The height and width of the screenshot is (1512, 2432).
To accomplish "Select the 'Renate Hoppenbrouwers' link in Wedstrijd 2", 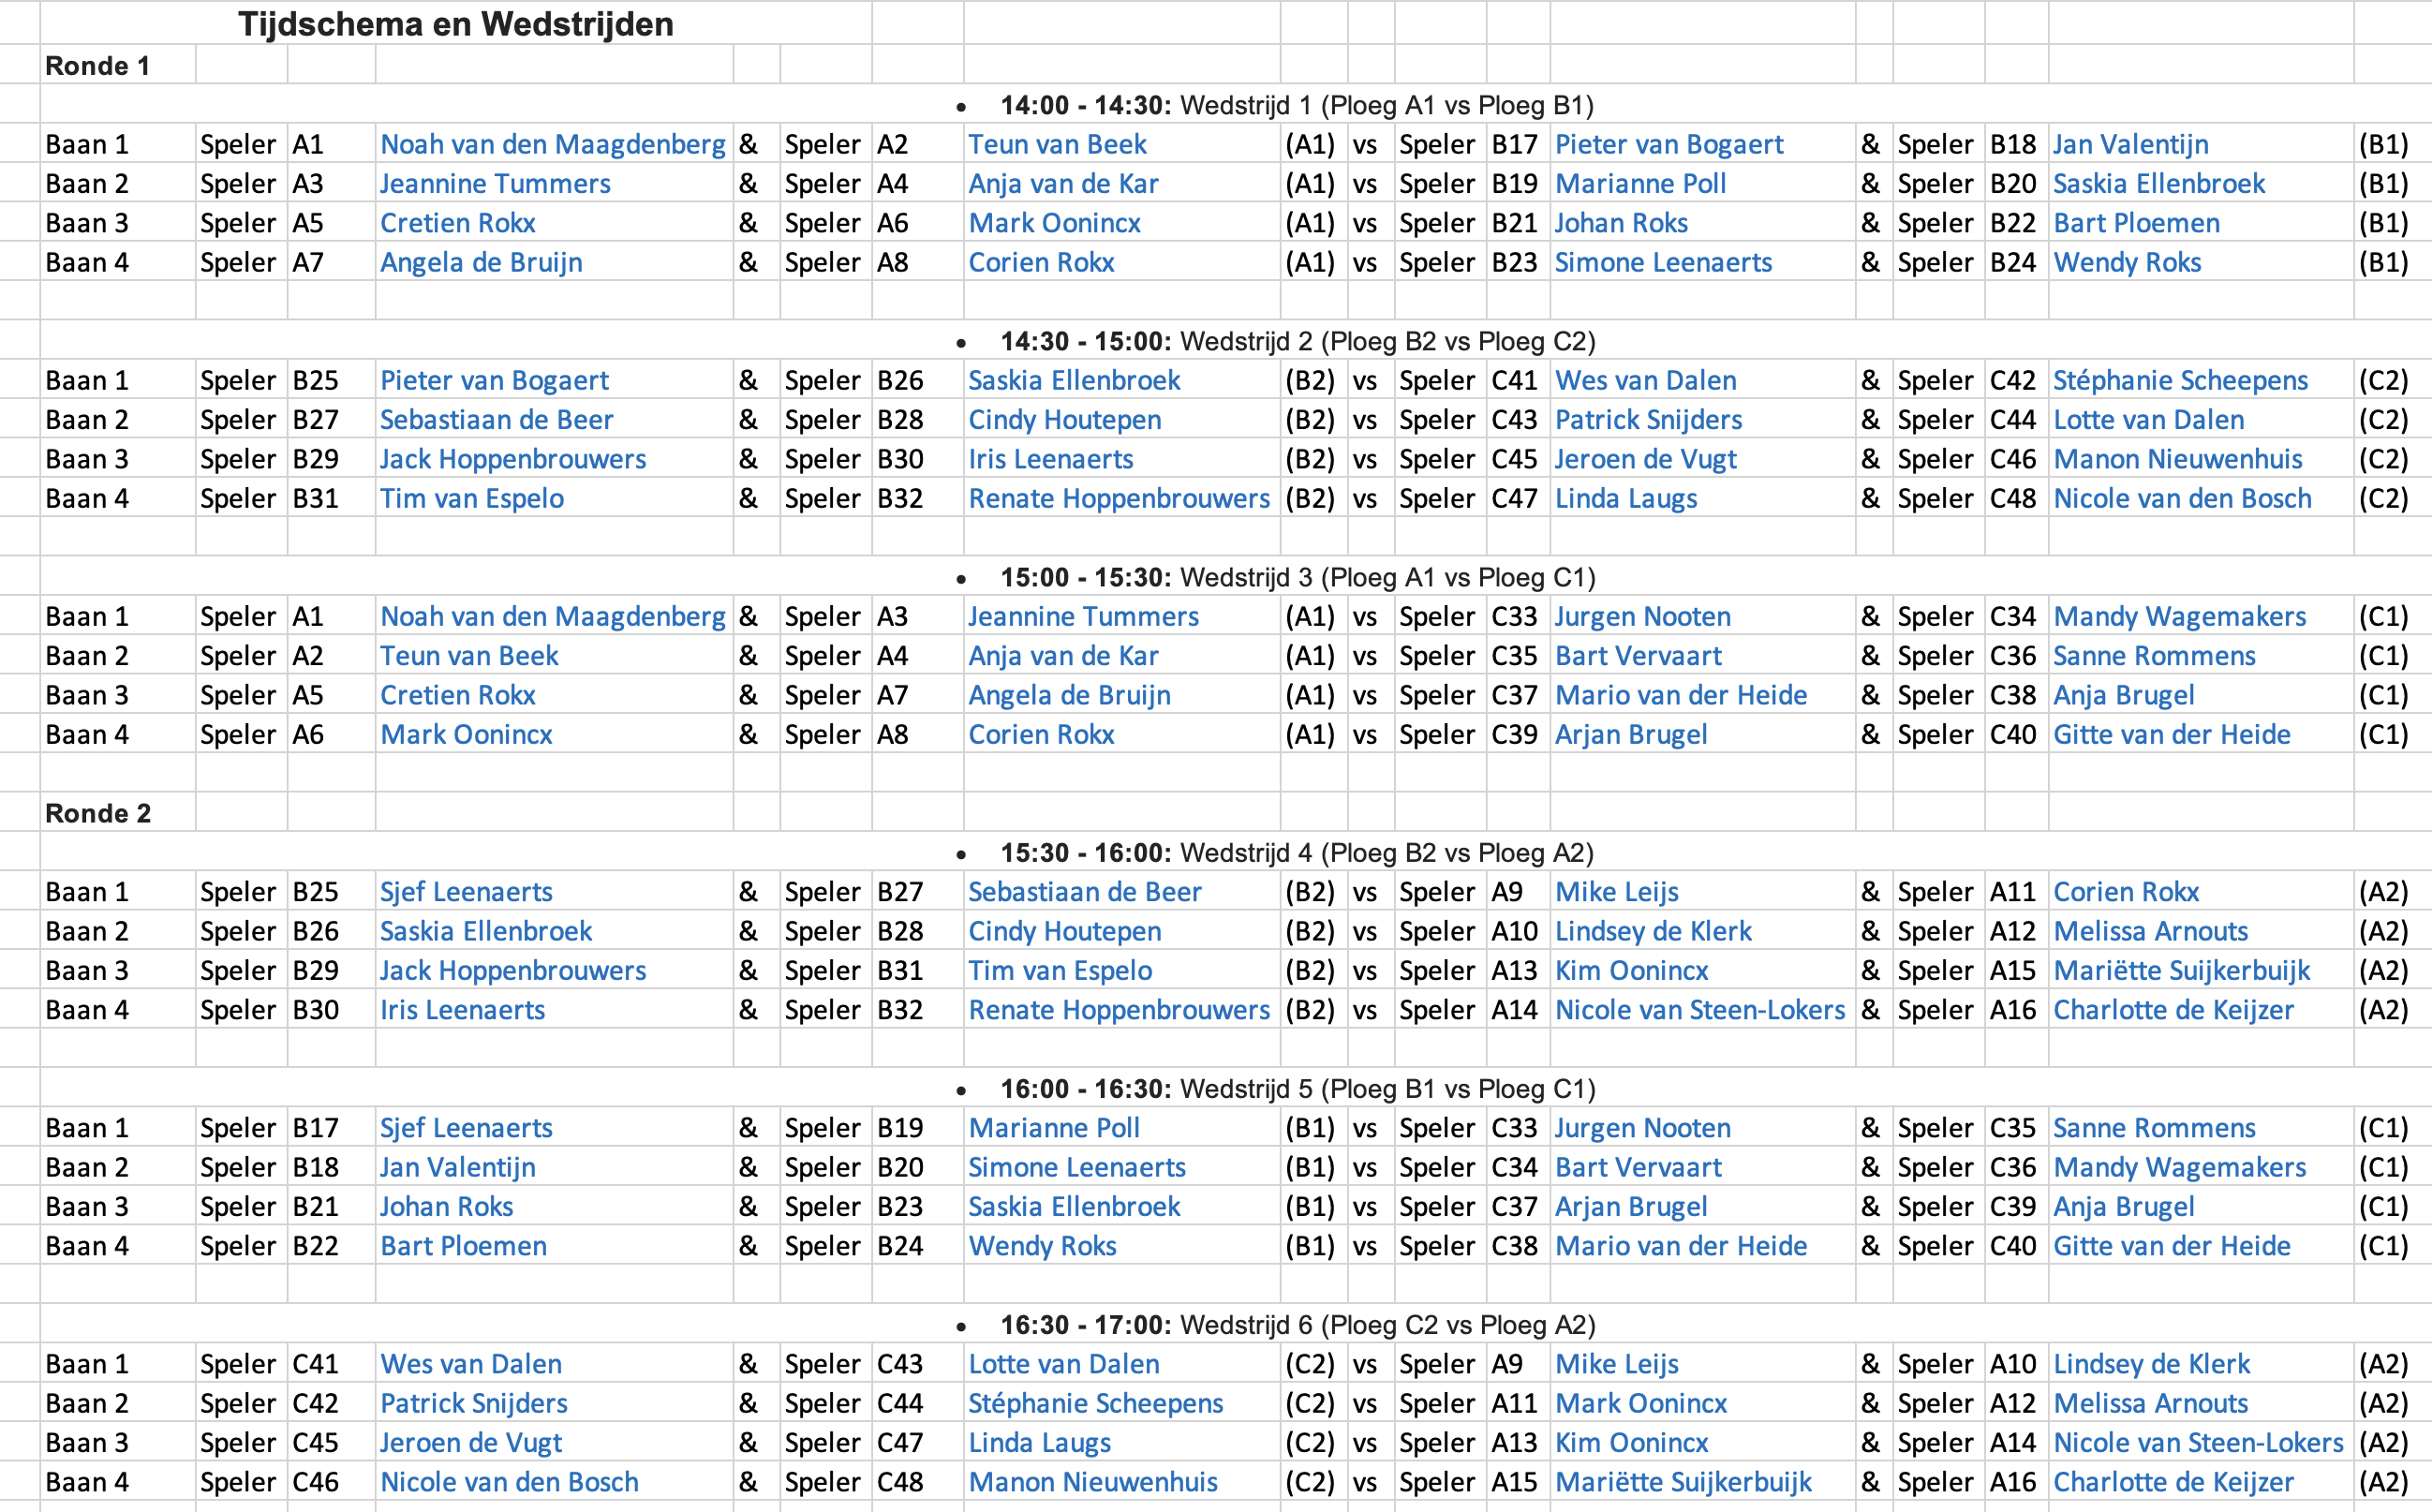I will click(x=1118, y=499).
